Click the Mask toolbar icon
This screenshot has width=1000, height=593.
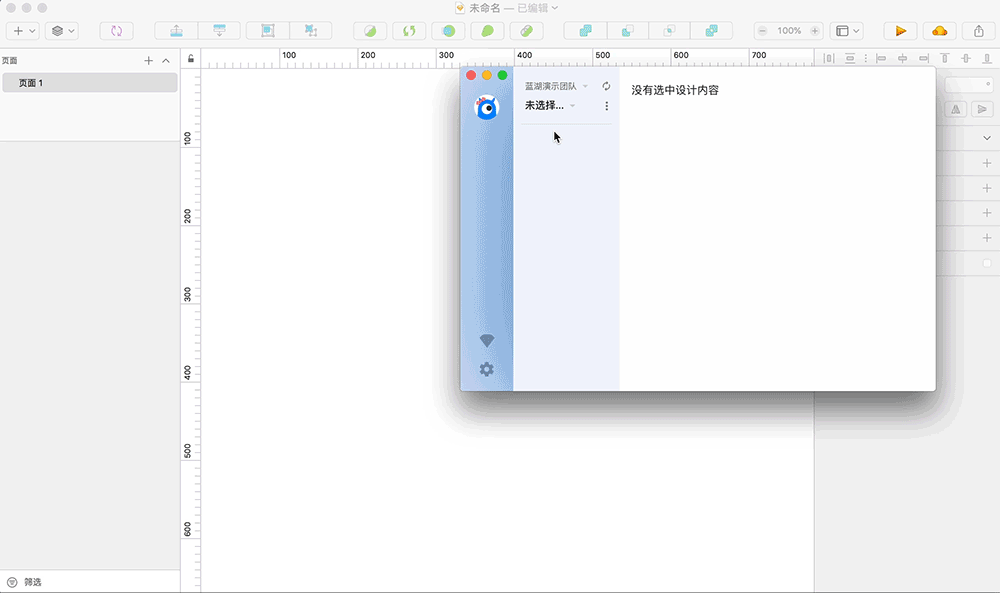point(448,31)
